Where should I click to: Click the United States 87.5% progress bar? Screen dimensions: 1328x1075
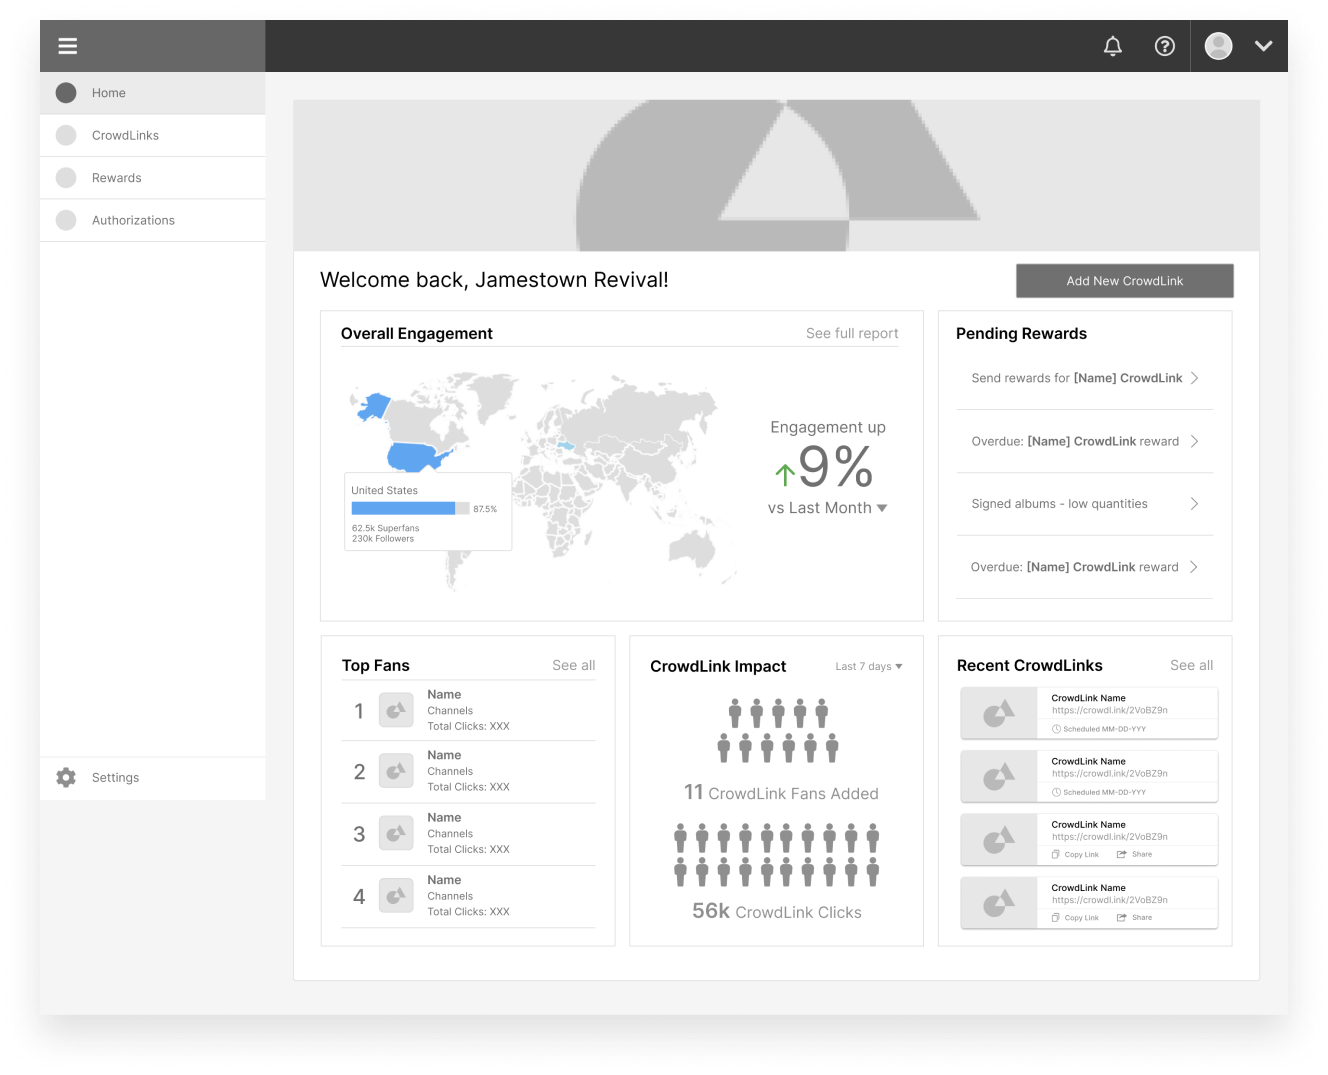coord(410,509)
